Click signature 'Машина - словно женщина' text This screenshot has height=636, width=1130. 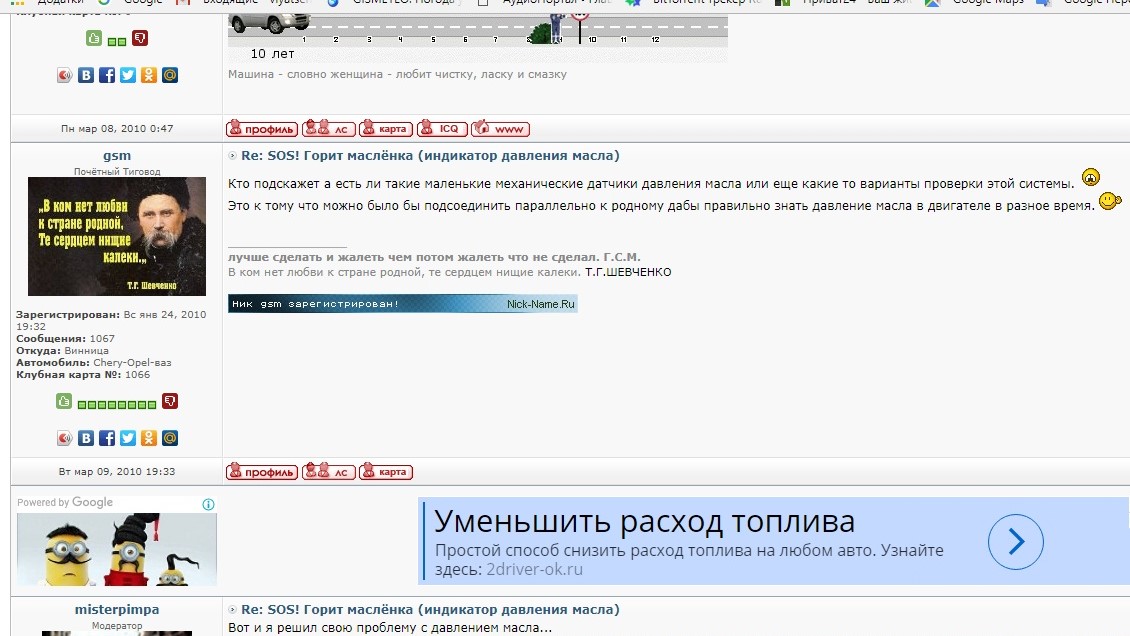coord(397,73)
